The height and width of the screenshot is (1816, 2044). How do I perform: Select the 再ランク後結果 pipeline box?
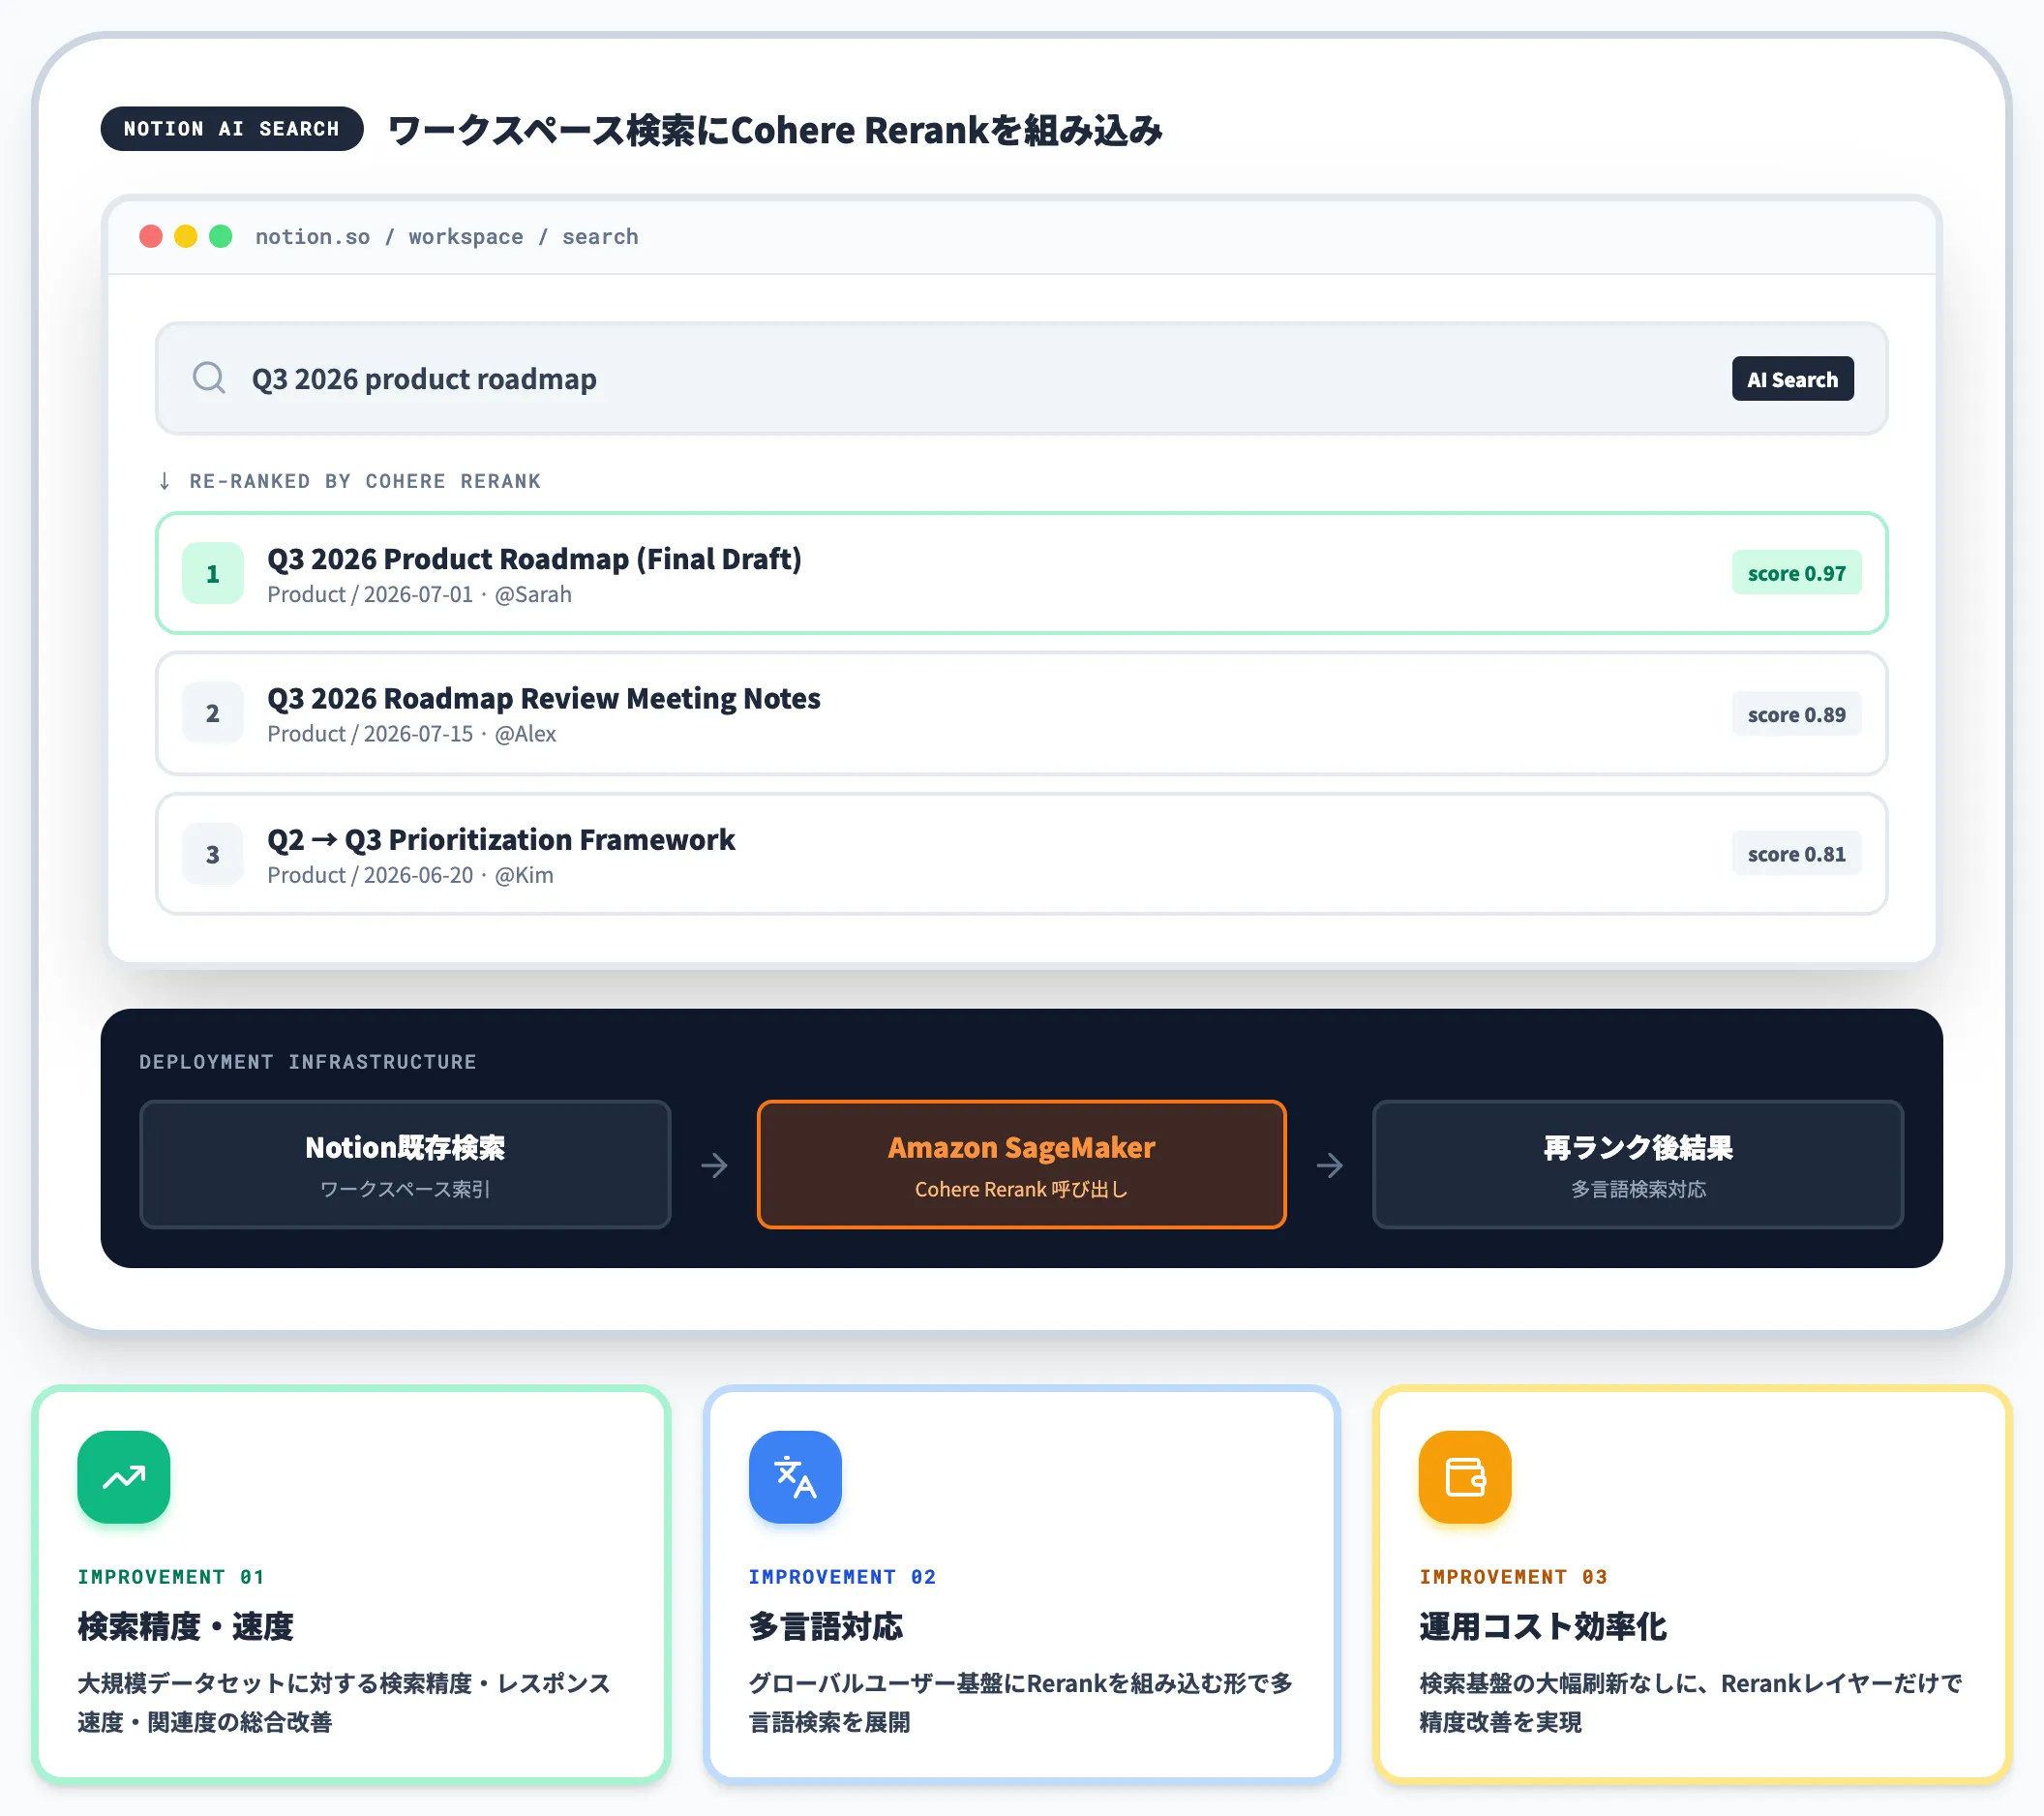point(1638,1165)
